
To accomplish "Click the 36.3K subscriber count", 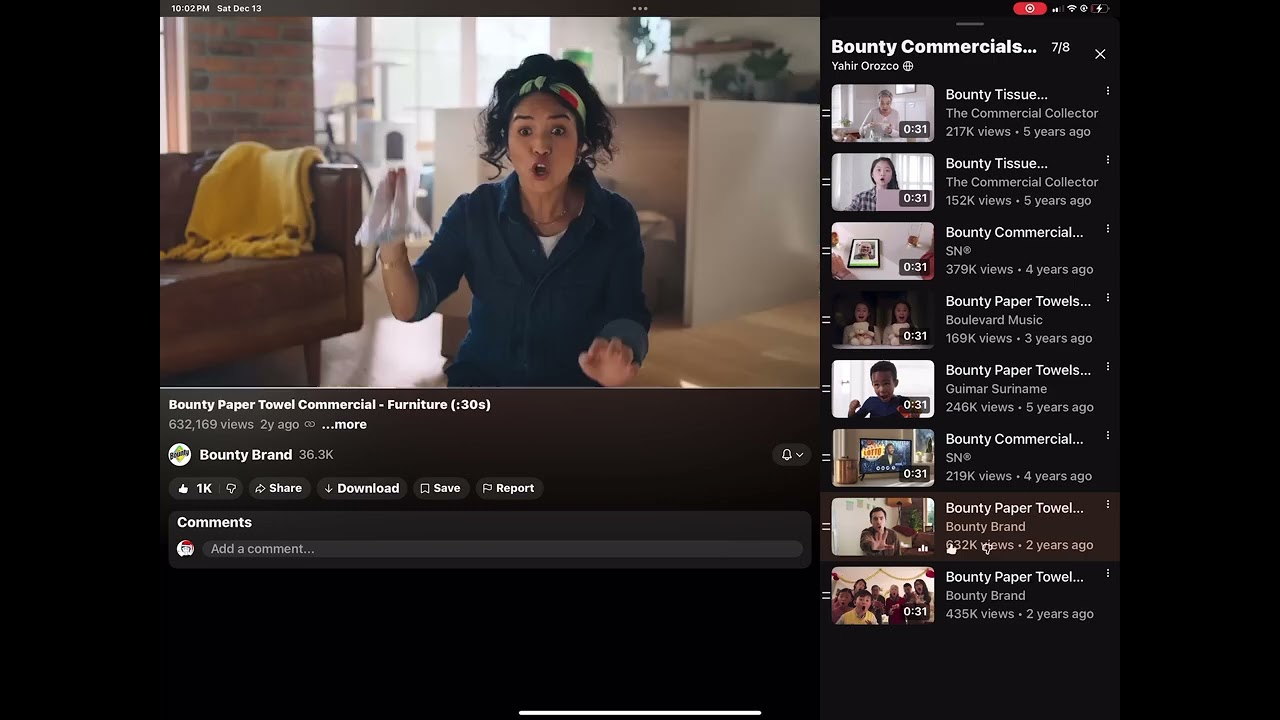I will click(316, 455).
